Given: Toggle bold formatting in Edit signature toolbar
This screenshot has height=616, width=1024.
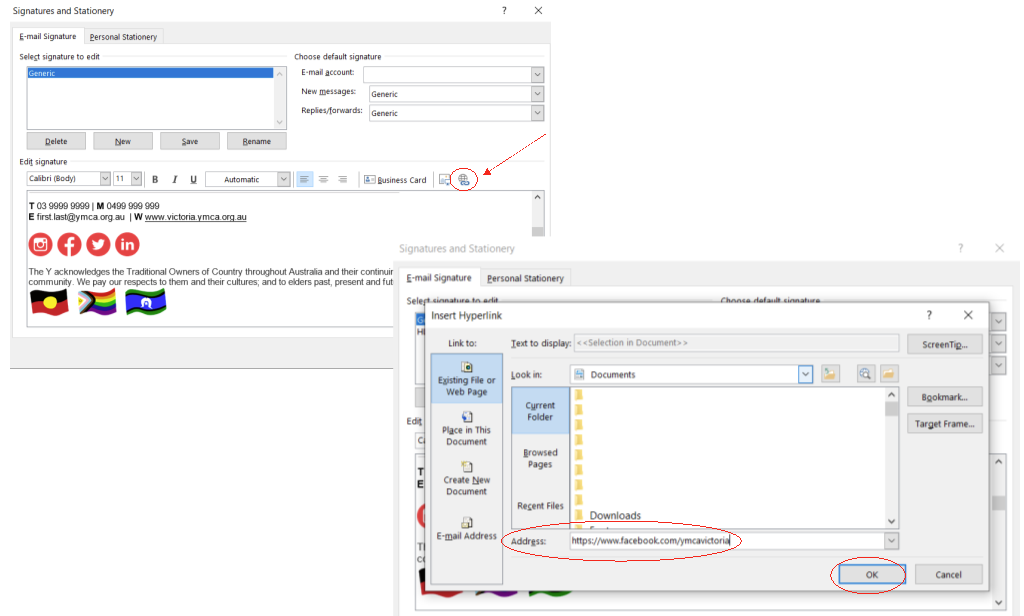Looking at the screenshot, I should [x=154, y=178].
